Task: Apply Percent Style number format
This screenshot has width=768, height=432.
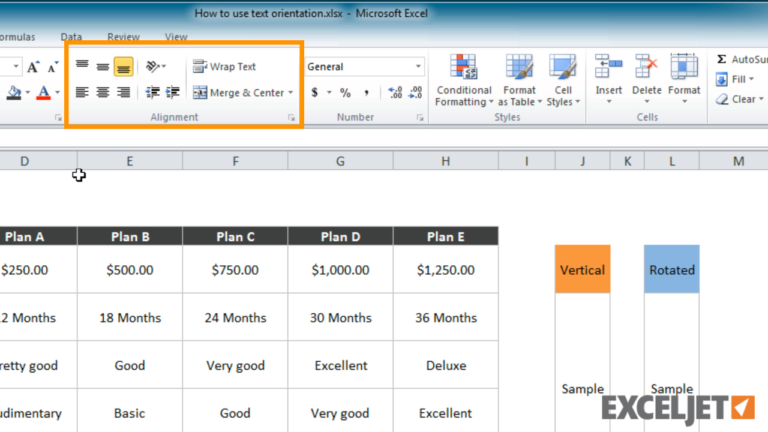Action: [x=345, y=92]
